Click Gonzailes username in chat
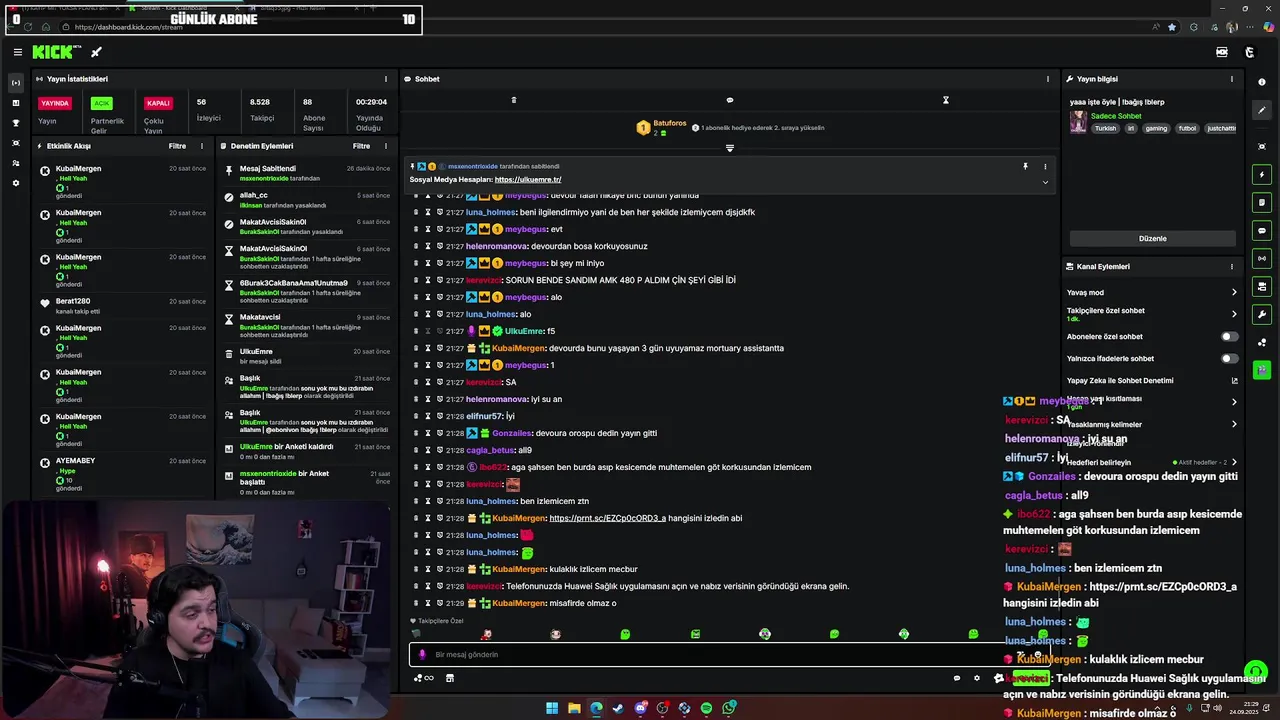Image resolution: width=1280 pixels, height=720 pixels. (x=512, y=433)
